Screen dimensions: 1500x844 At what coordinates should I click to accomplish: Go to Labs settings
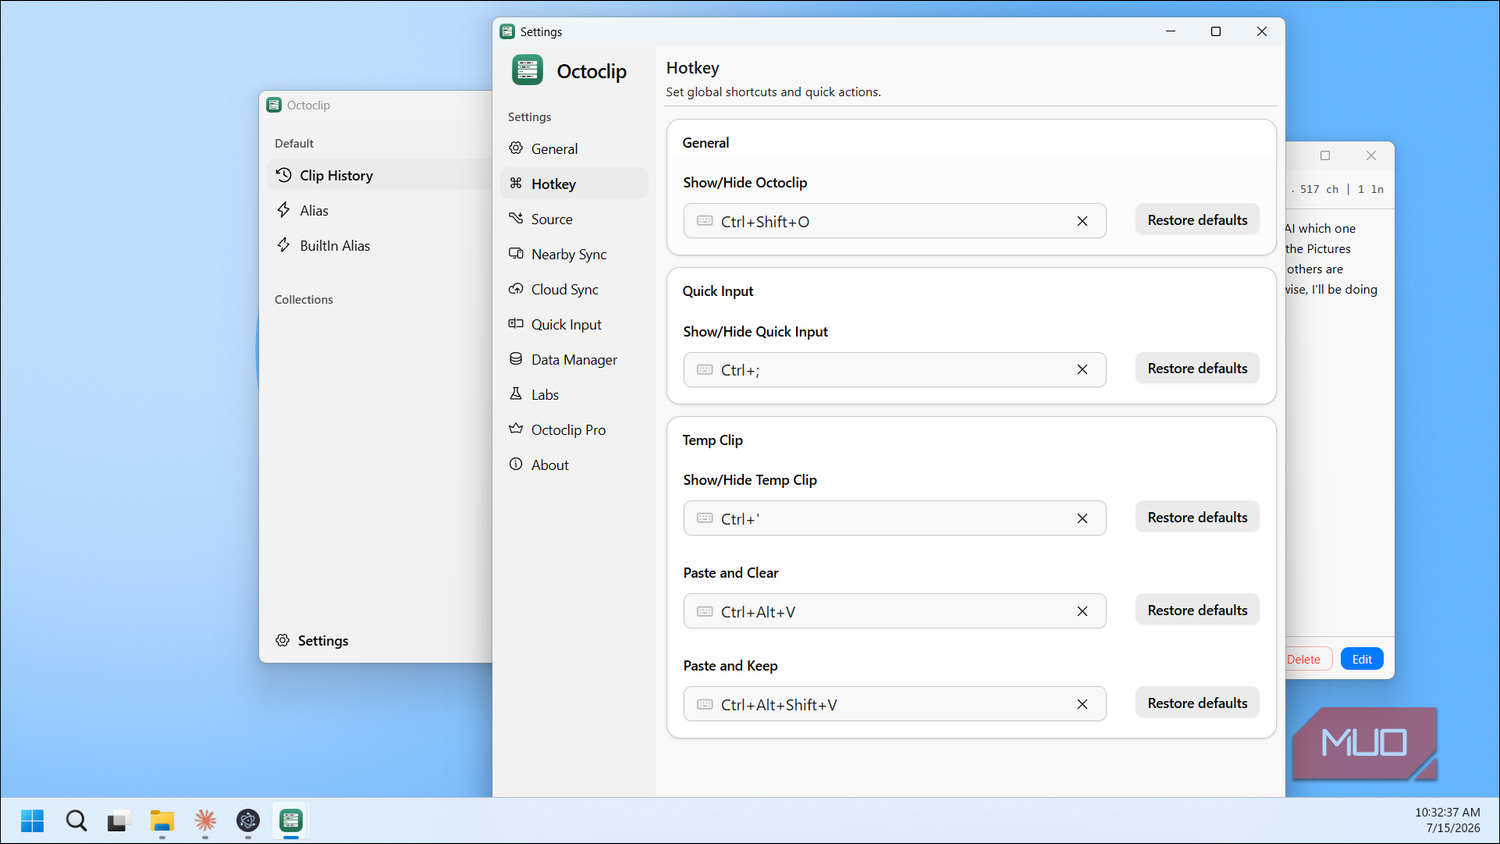(x=574, y=393)
